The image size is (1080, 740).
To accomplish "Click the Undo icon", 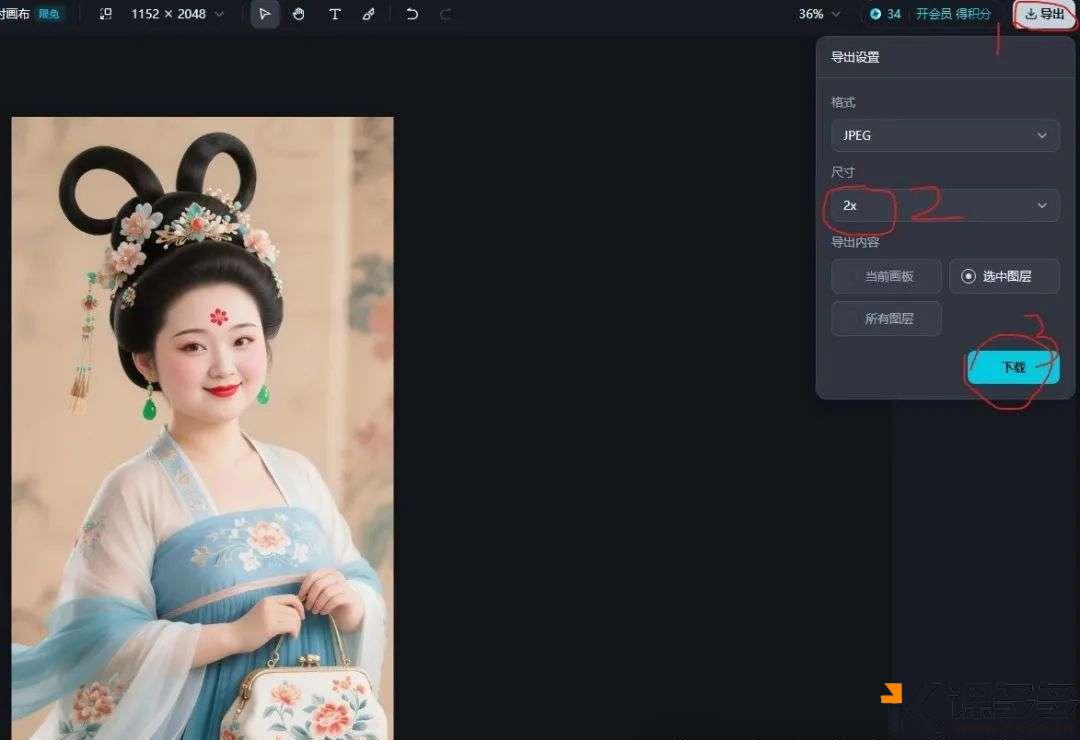I will (412, 14).
